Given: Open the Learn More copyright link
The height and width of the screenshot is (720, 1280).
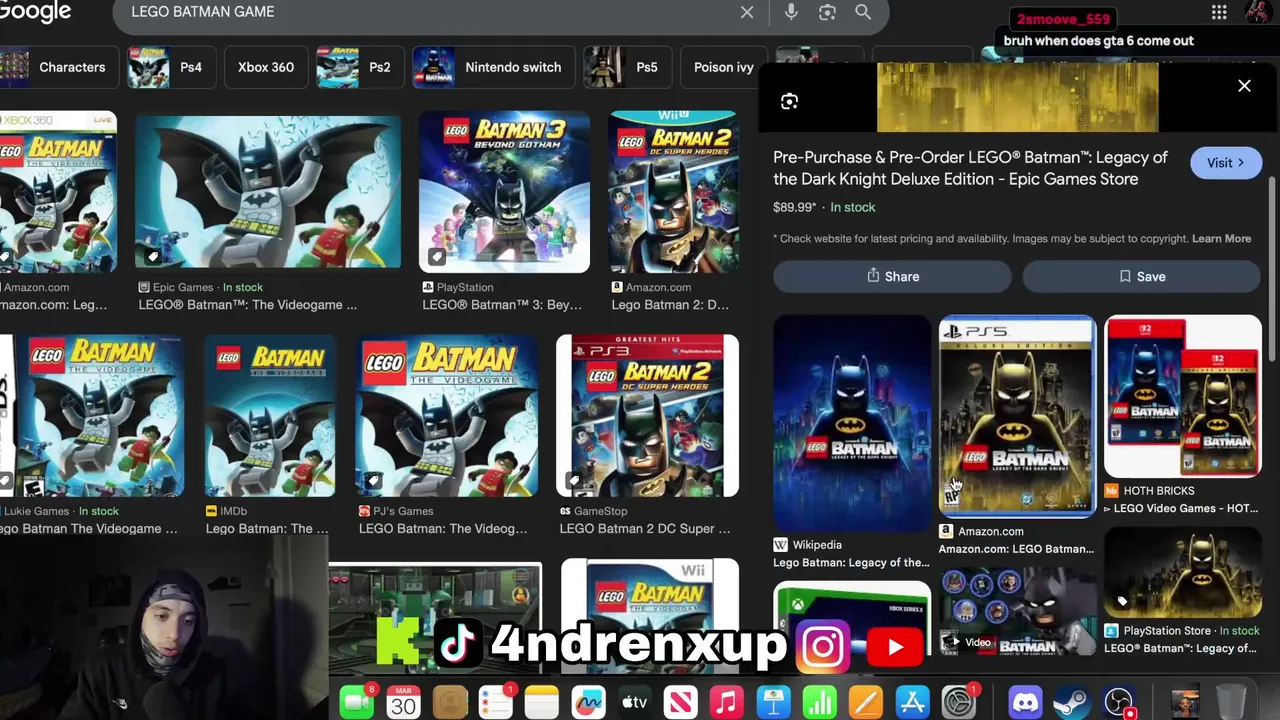Looking at the screenshot, I should click(x=1221, y=239).
